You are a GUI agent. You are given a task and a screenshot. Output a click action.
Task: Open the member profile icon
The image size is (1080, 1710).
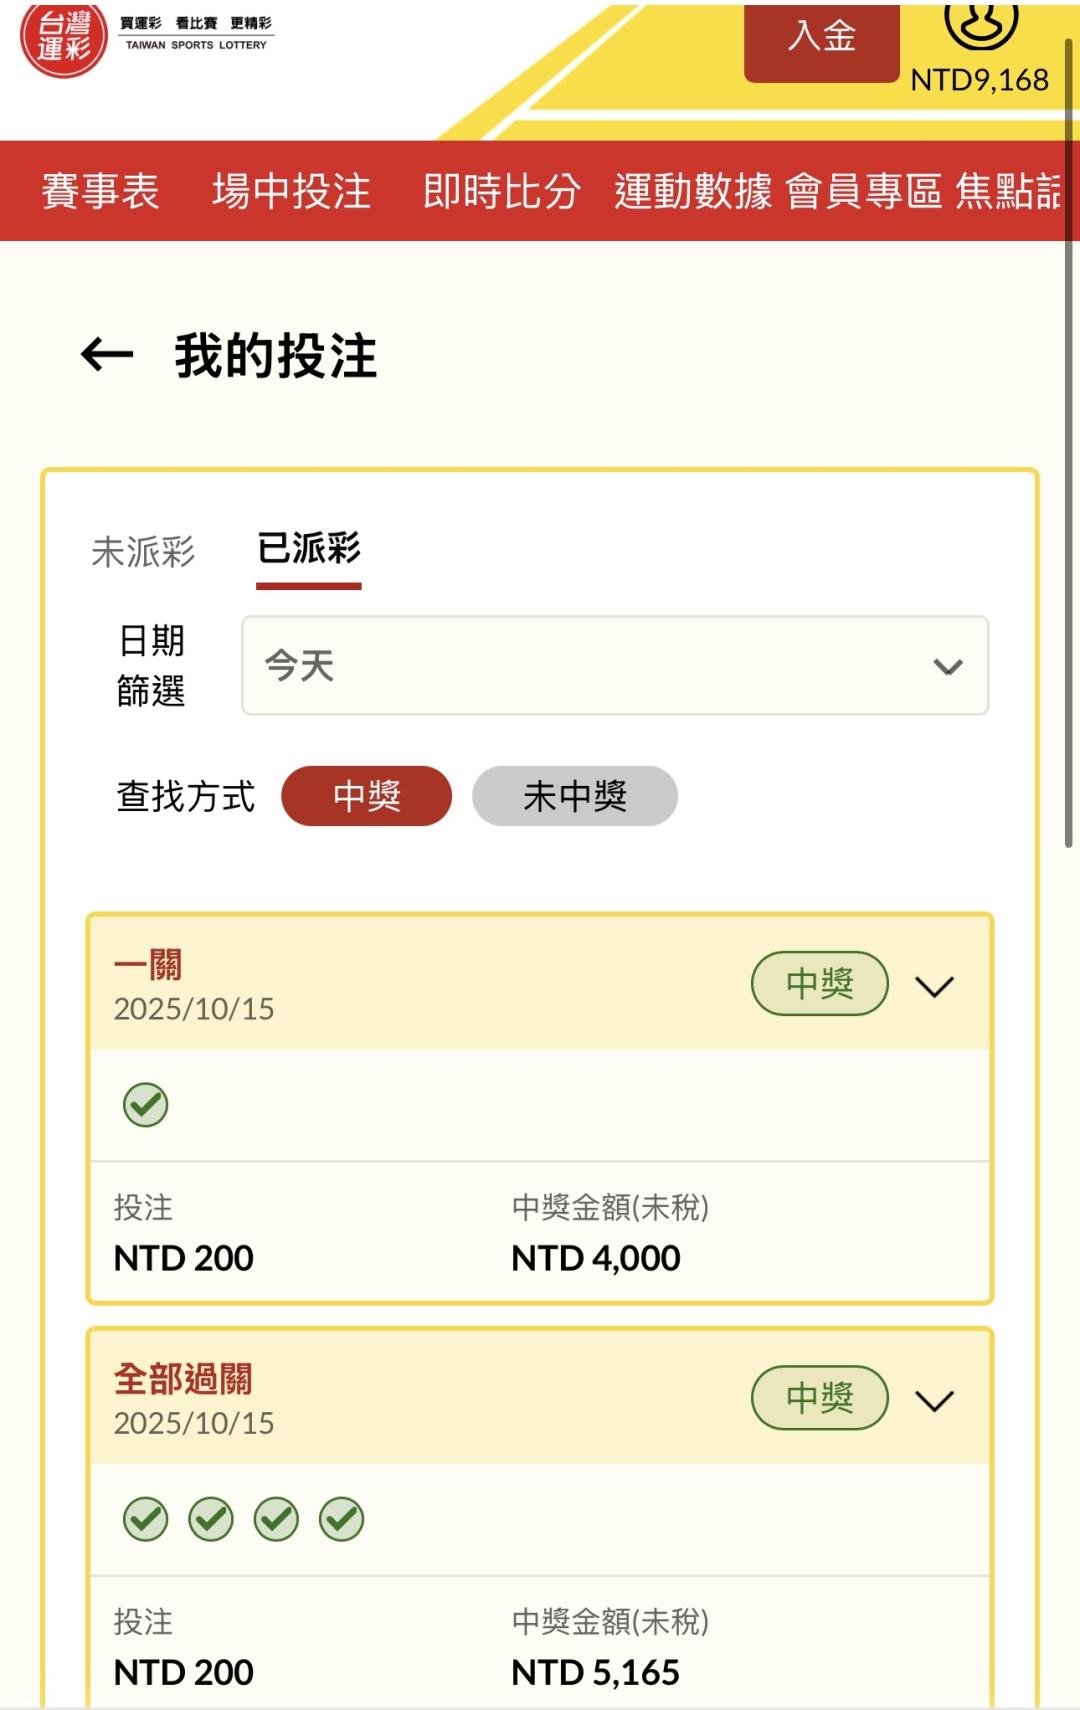coord(980,26)
